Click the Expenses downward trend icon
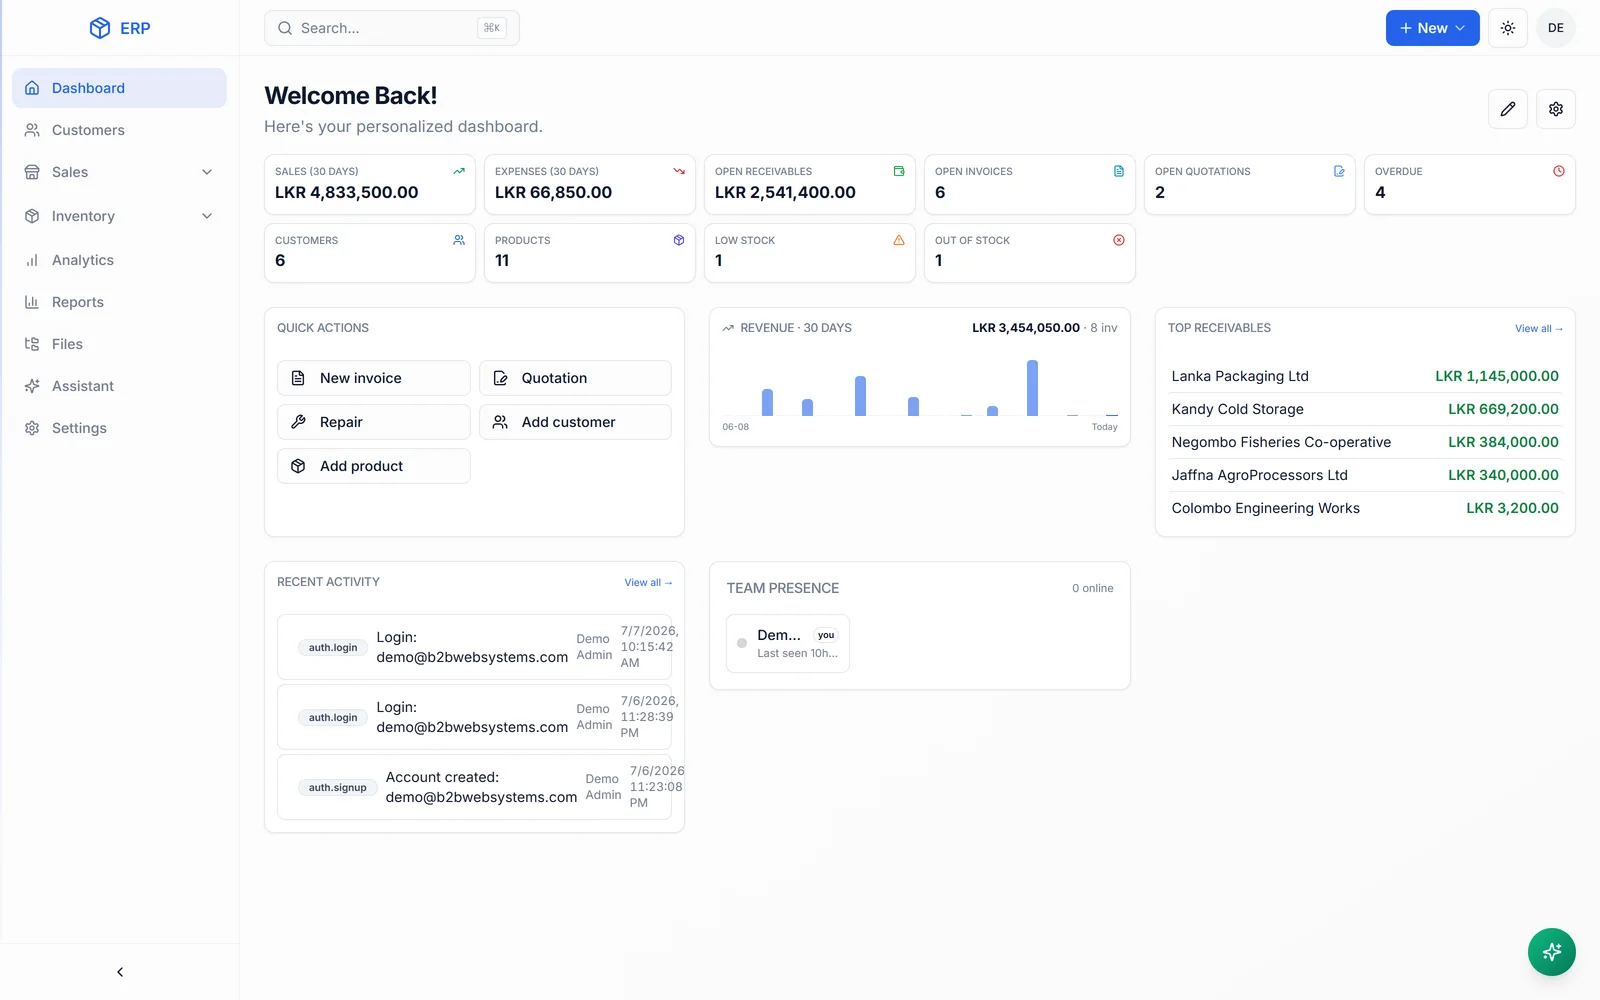The image size is (1600, 1000). click(x=679, y=171)
